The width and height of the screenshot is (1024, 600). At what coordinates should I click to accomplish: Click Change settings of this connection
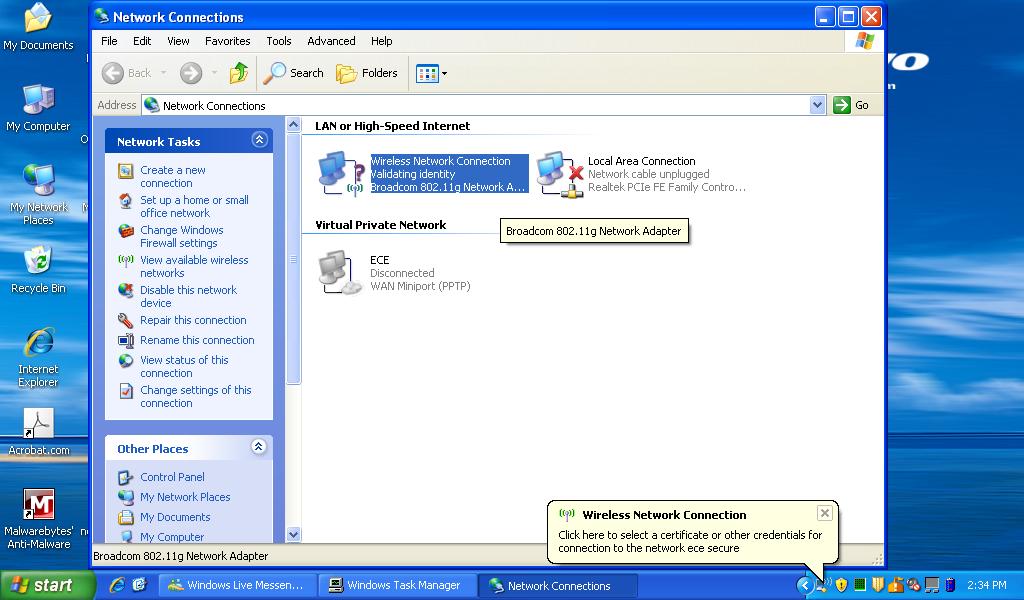pyautogui.click(x=195, y=396)
